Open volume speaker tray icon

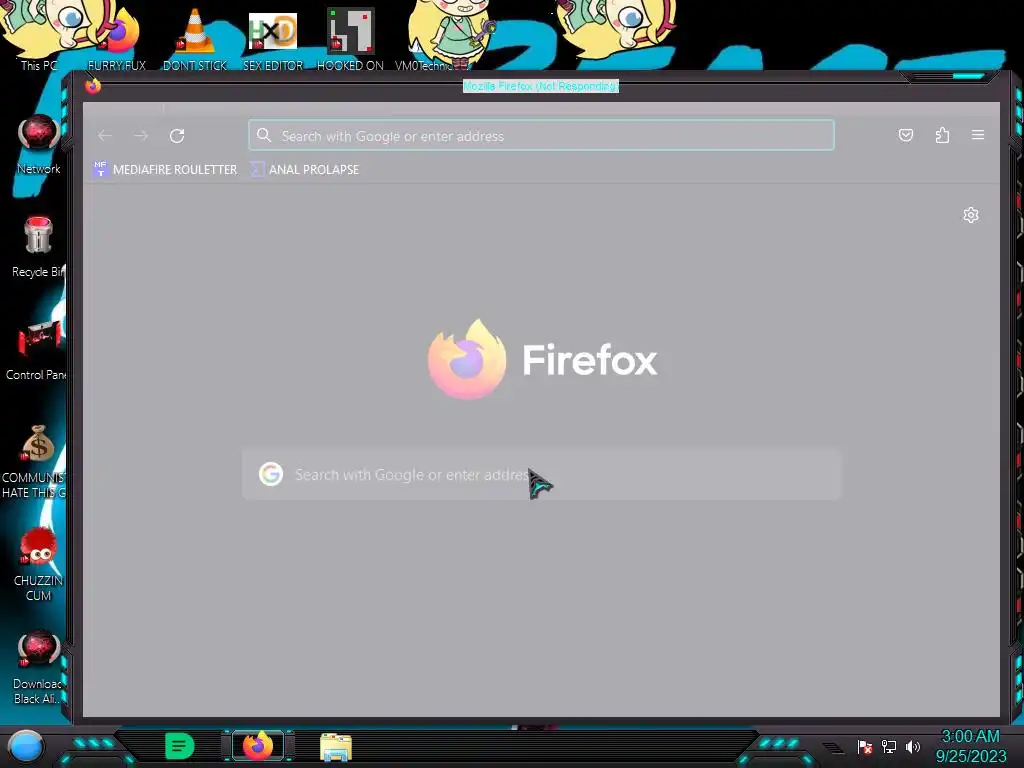[x=912, y=746]
